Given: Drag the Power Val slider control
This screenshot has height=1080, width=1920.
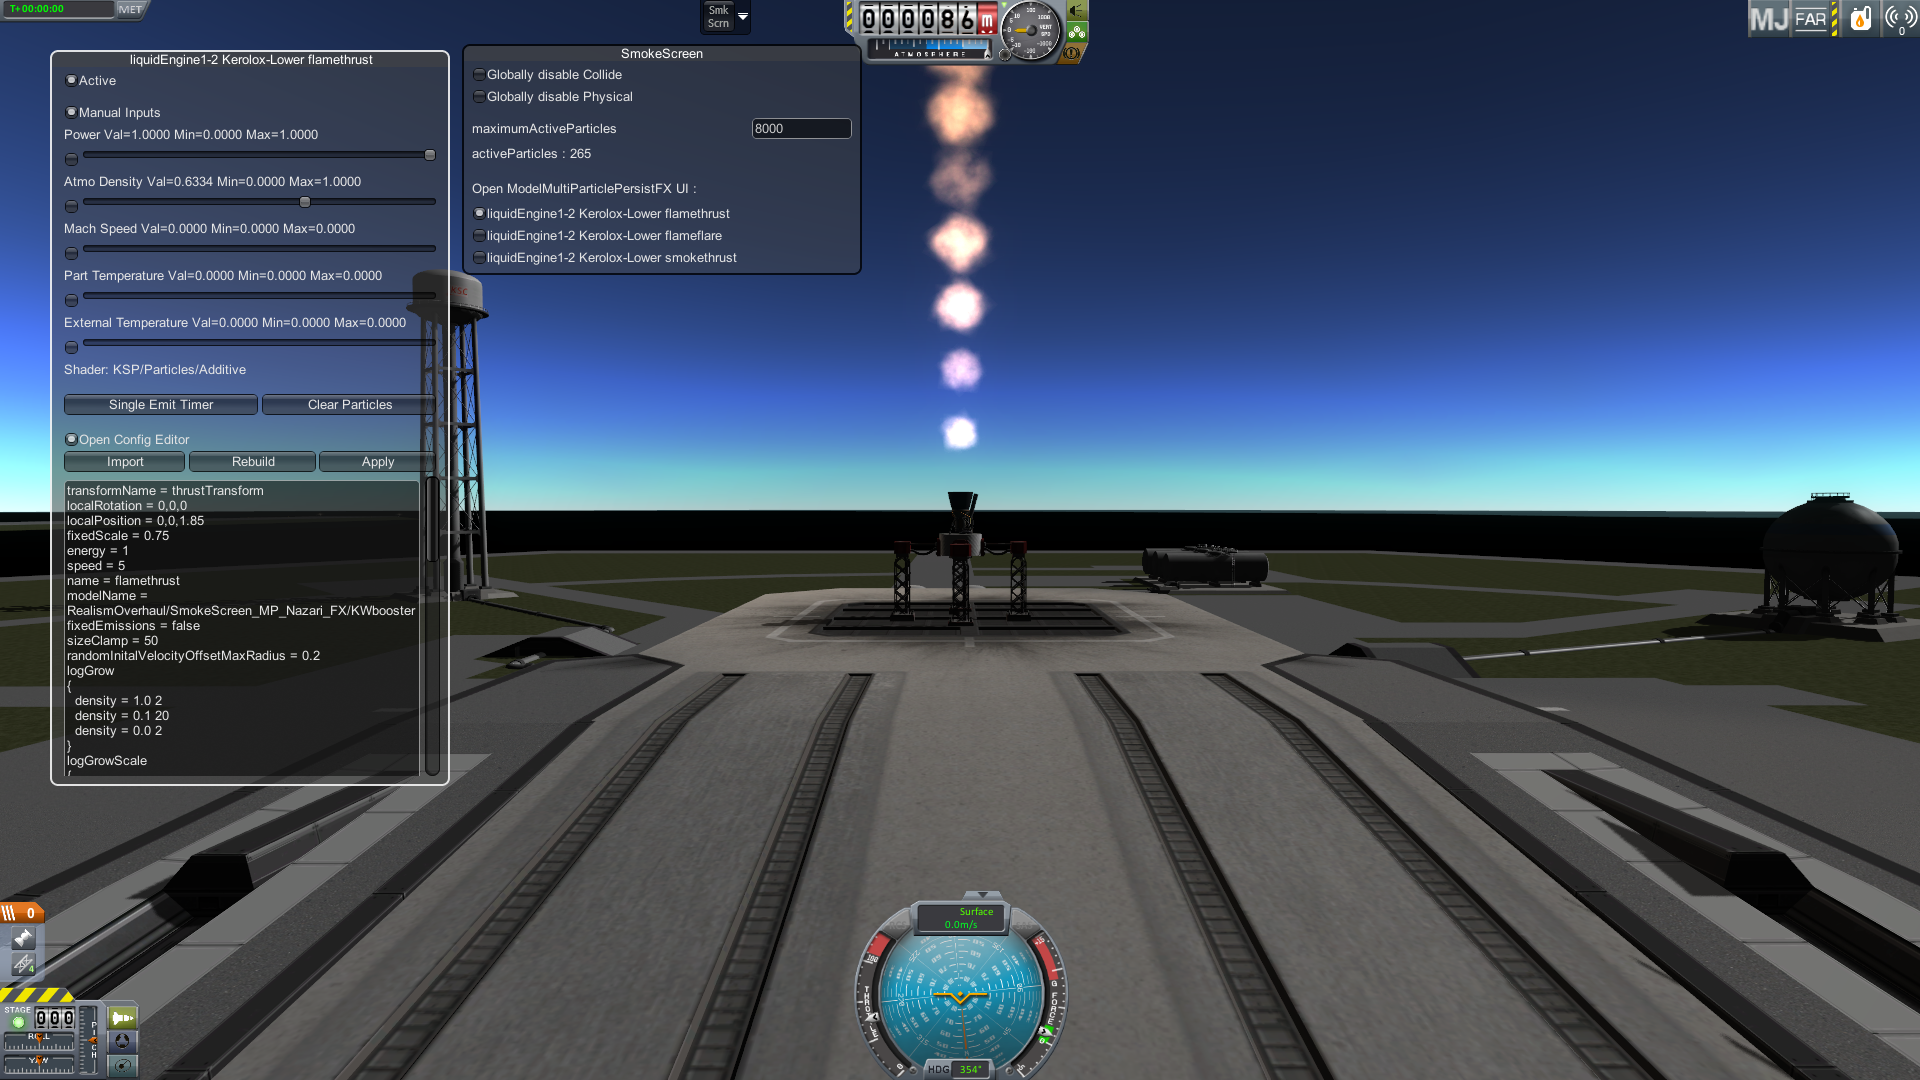Looking at the screenshot, I should pyautogui.click(x=429, y=154).
